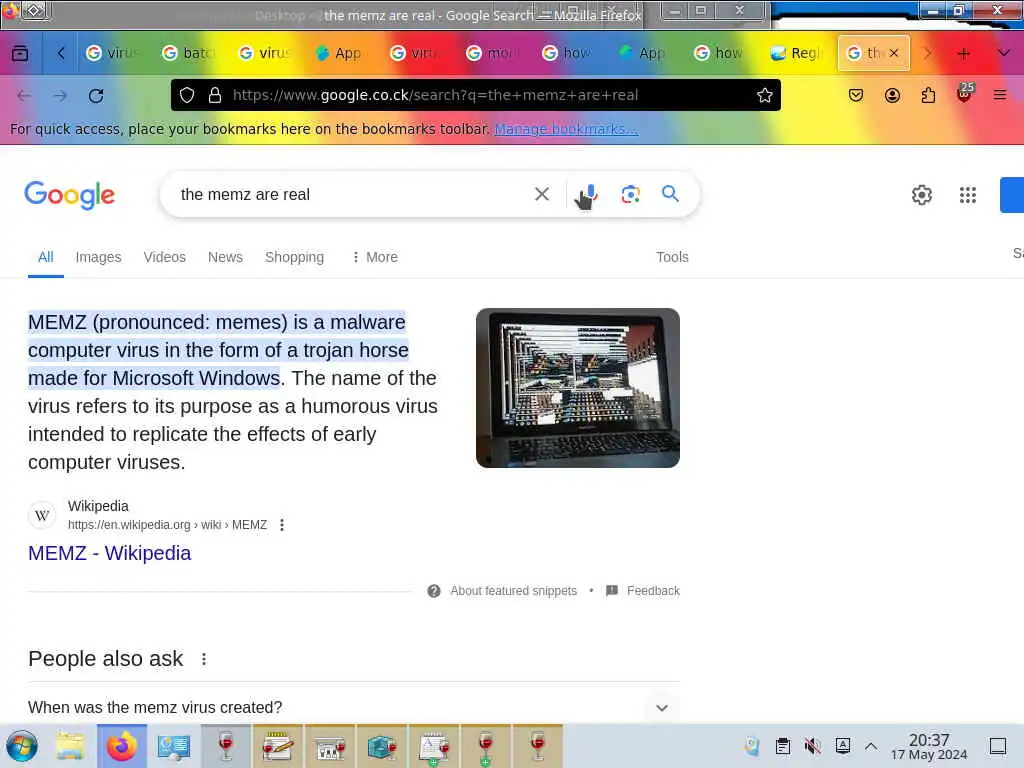The height and width of the screenshot is (768, 1024).
Task: Go back to previous page
Action: 24,95
